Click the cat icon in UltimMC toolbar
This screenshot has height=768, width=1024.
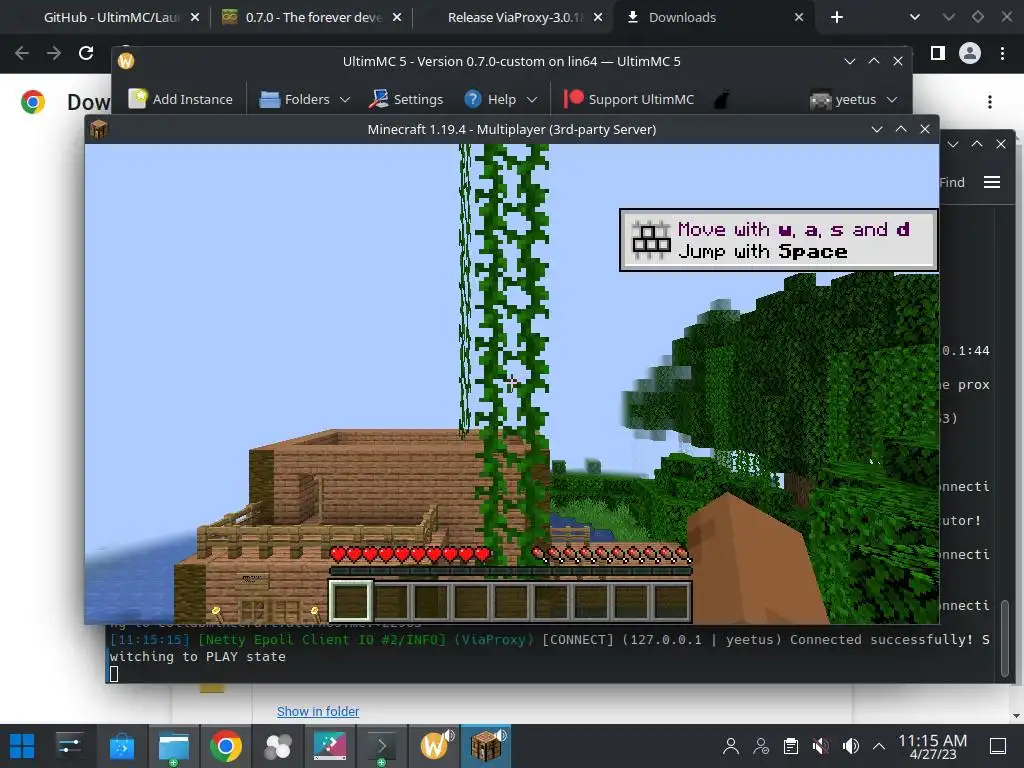click(722, 100)
